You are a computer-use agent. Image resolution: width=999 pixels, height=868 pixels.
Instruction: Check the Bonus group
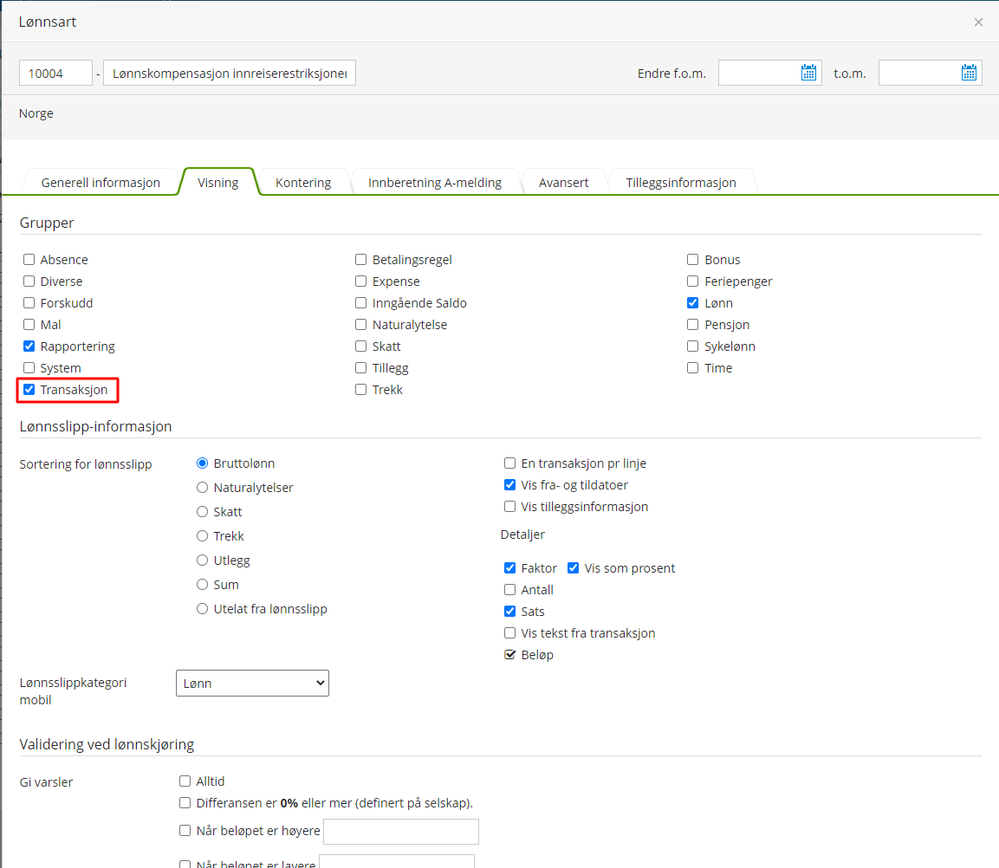pos(693,259)
